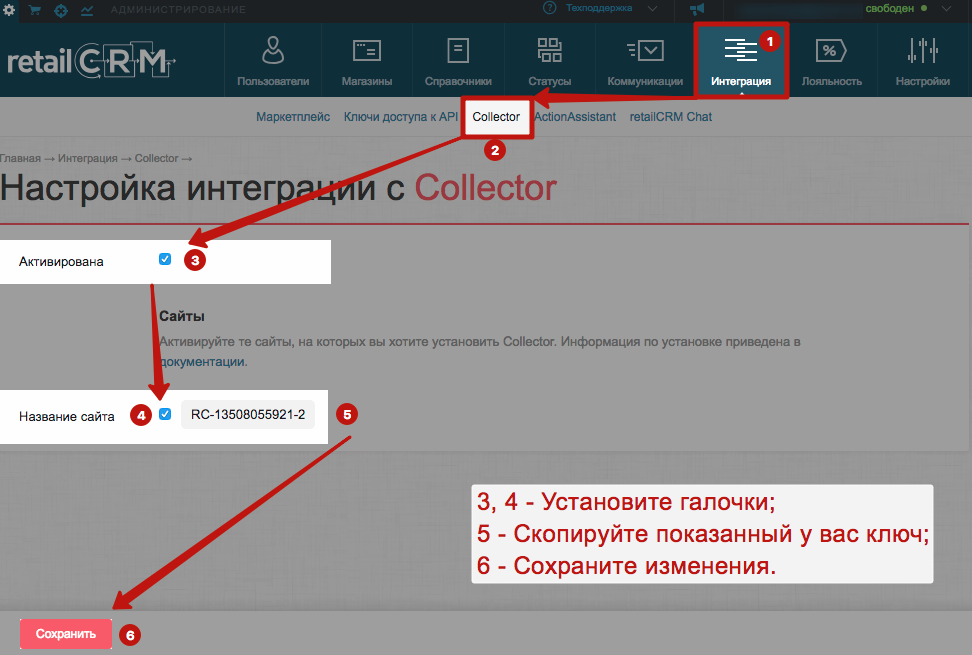The height and width of the screenshot is (655, 972).
Task: Open the Пользователи section icon
Action: tap(273, 50)
